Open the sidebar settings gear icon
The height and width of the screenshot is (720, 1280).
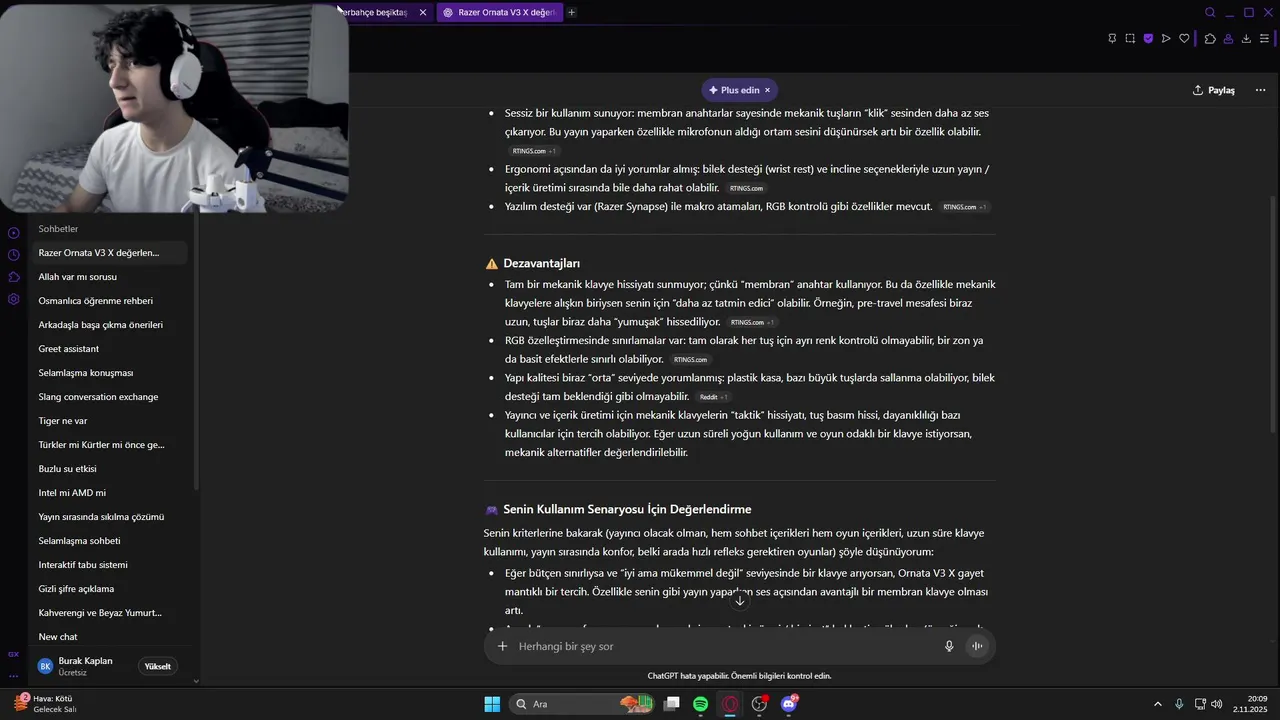point(14,299)
